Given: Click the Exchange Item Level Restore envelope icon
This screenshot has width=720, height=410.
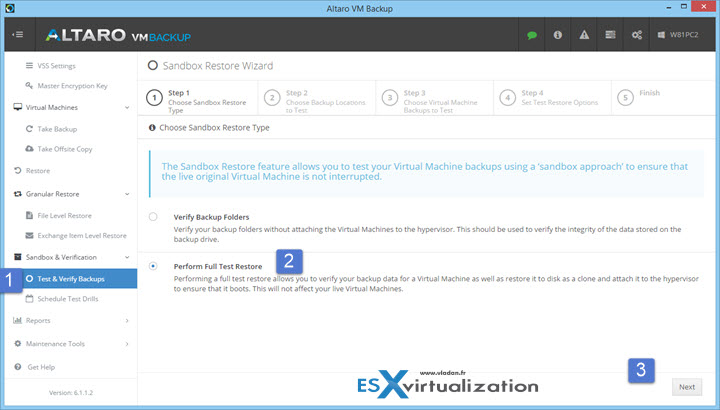Looking at the screenshot, I should point(29,236).
